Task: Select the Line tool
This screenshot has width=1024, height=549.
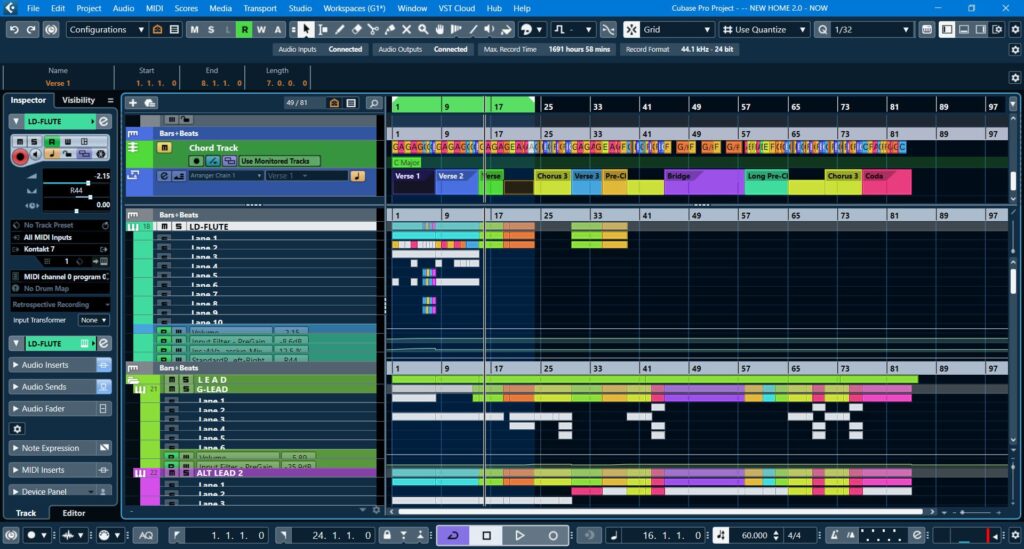Action: pos(473,29)
